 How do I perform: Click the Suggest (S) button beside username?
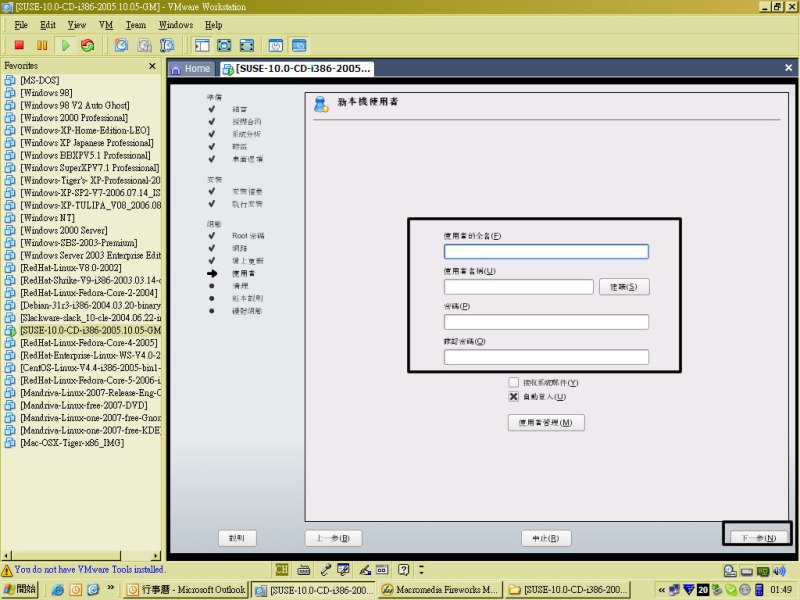pyautogui.click(x=624, y=287)
